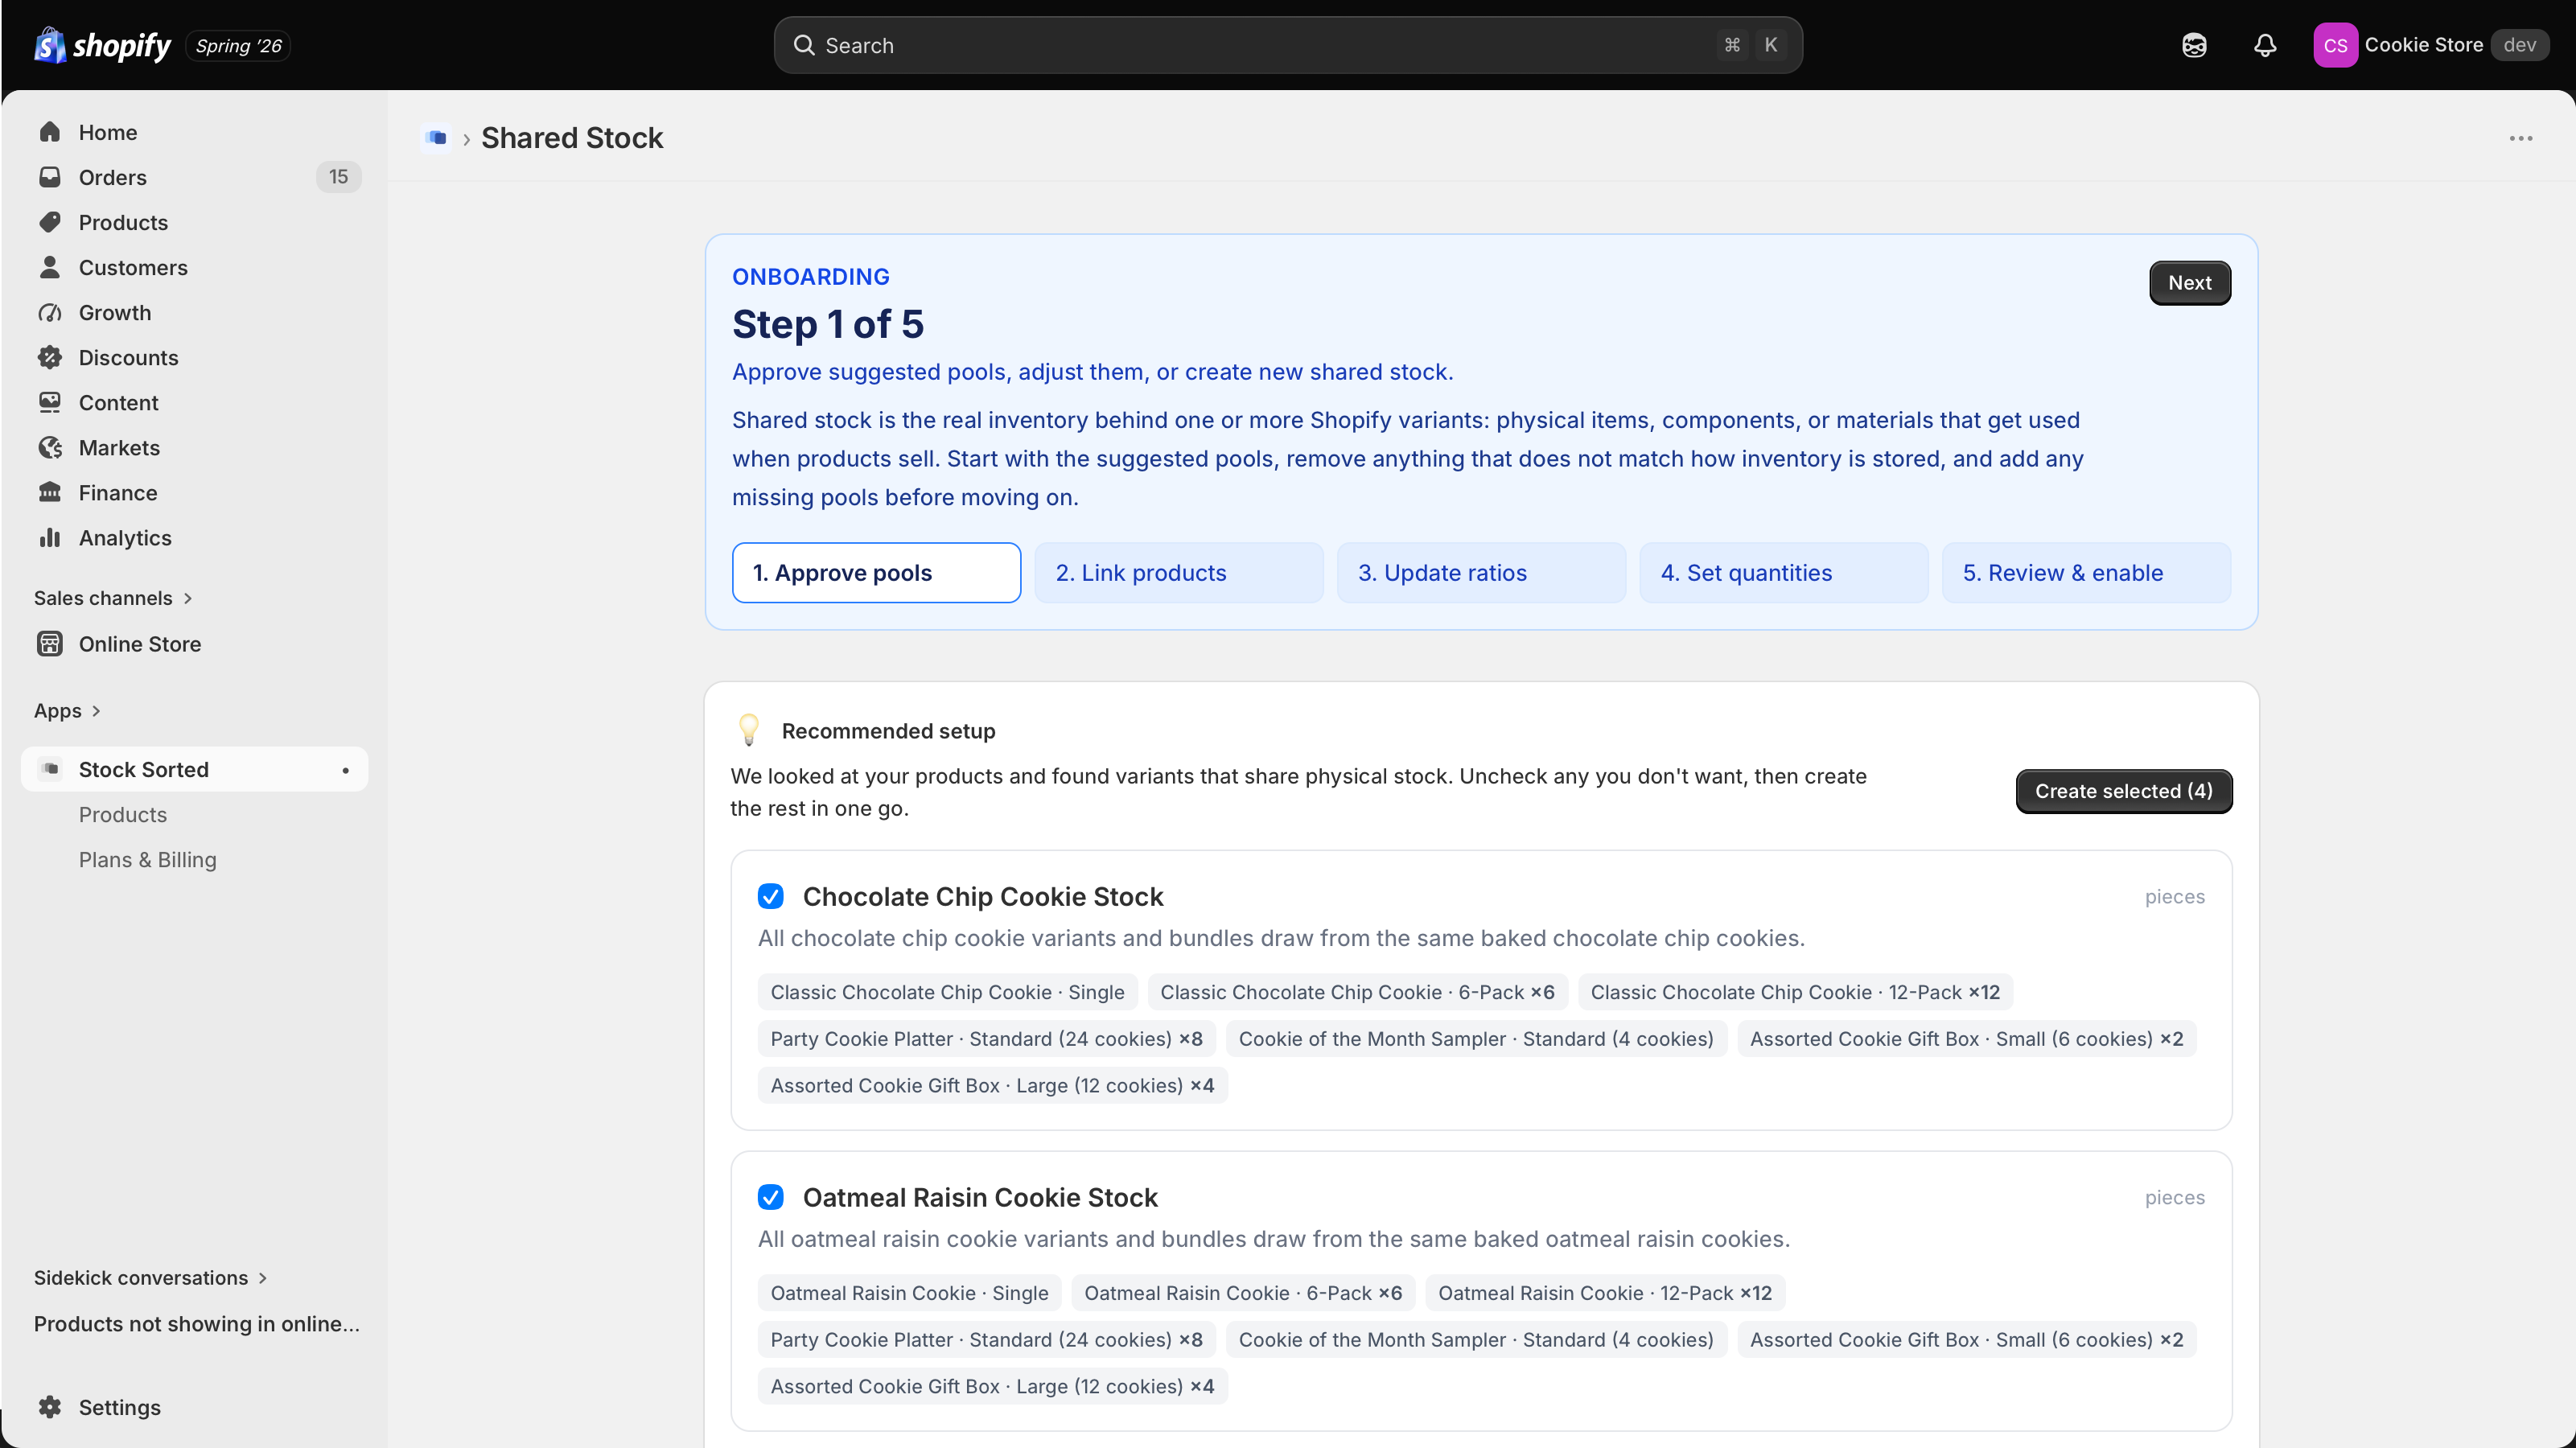This screenshot has width=2576, height=1448.
Task: Open Plans & Billing under Stock Sorted
Action: tap(147, 860)
